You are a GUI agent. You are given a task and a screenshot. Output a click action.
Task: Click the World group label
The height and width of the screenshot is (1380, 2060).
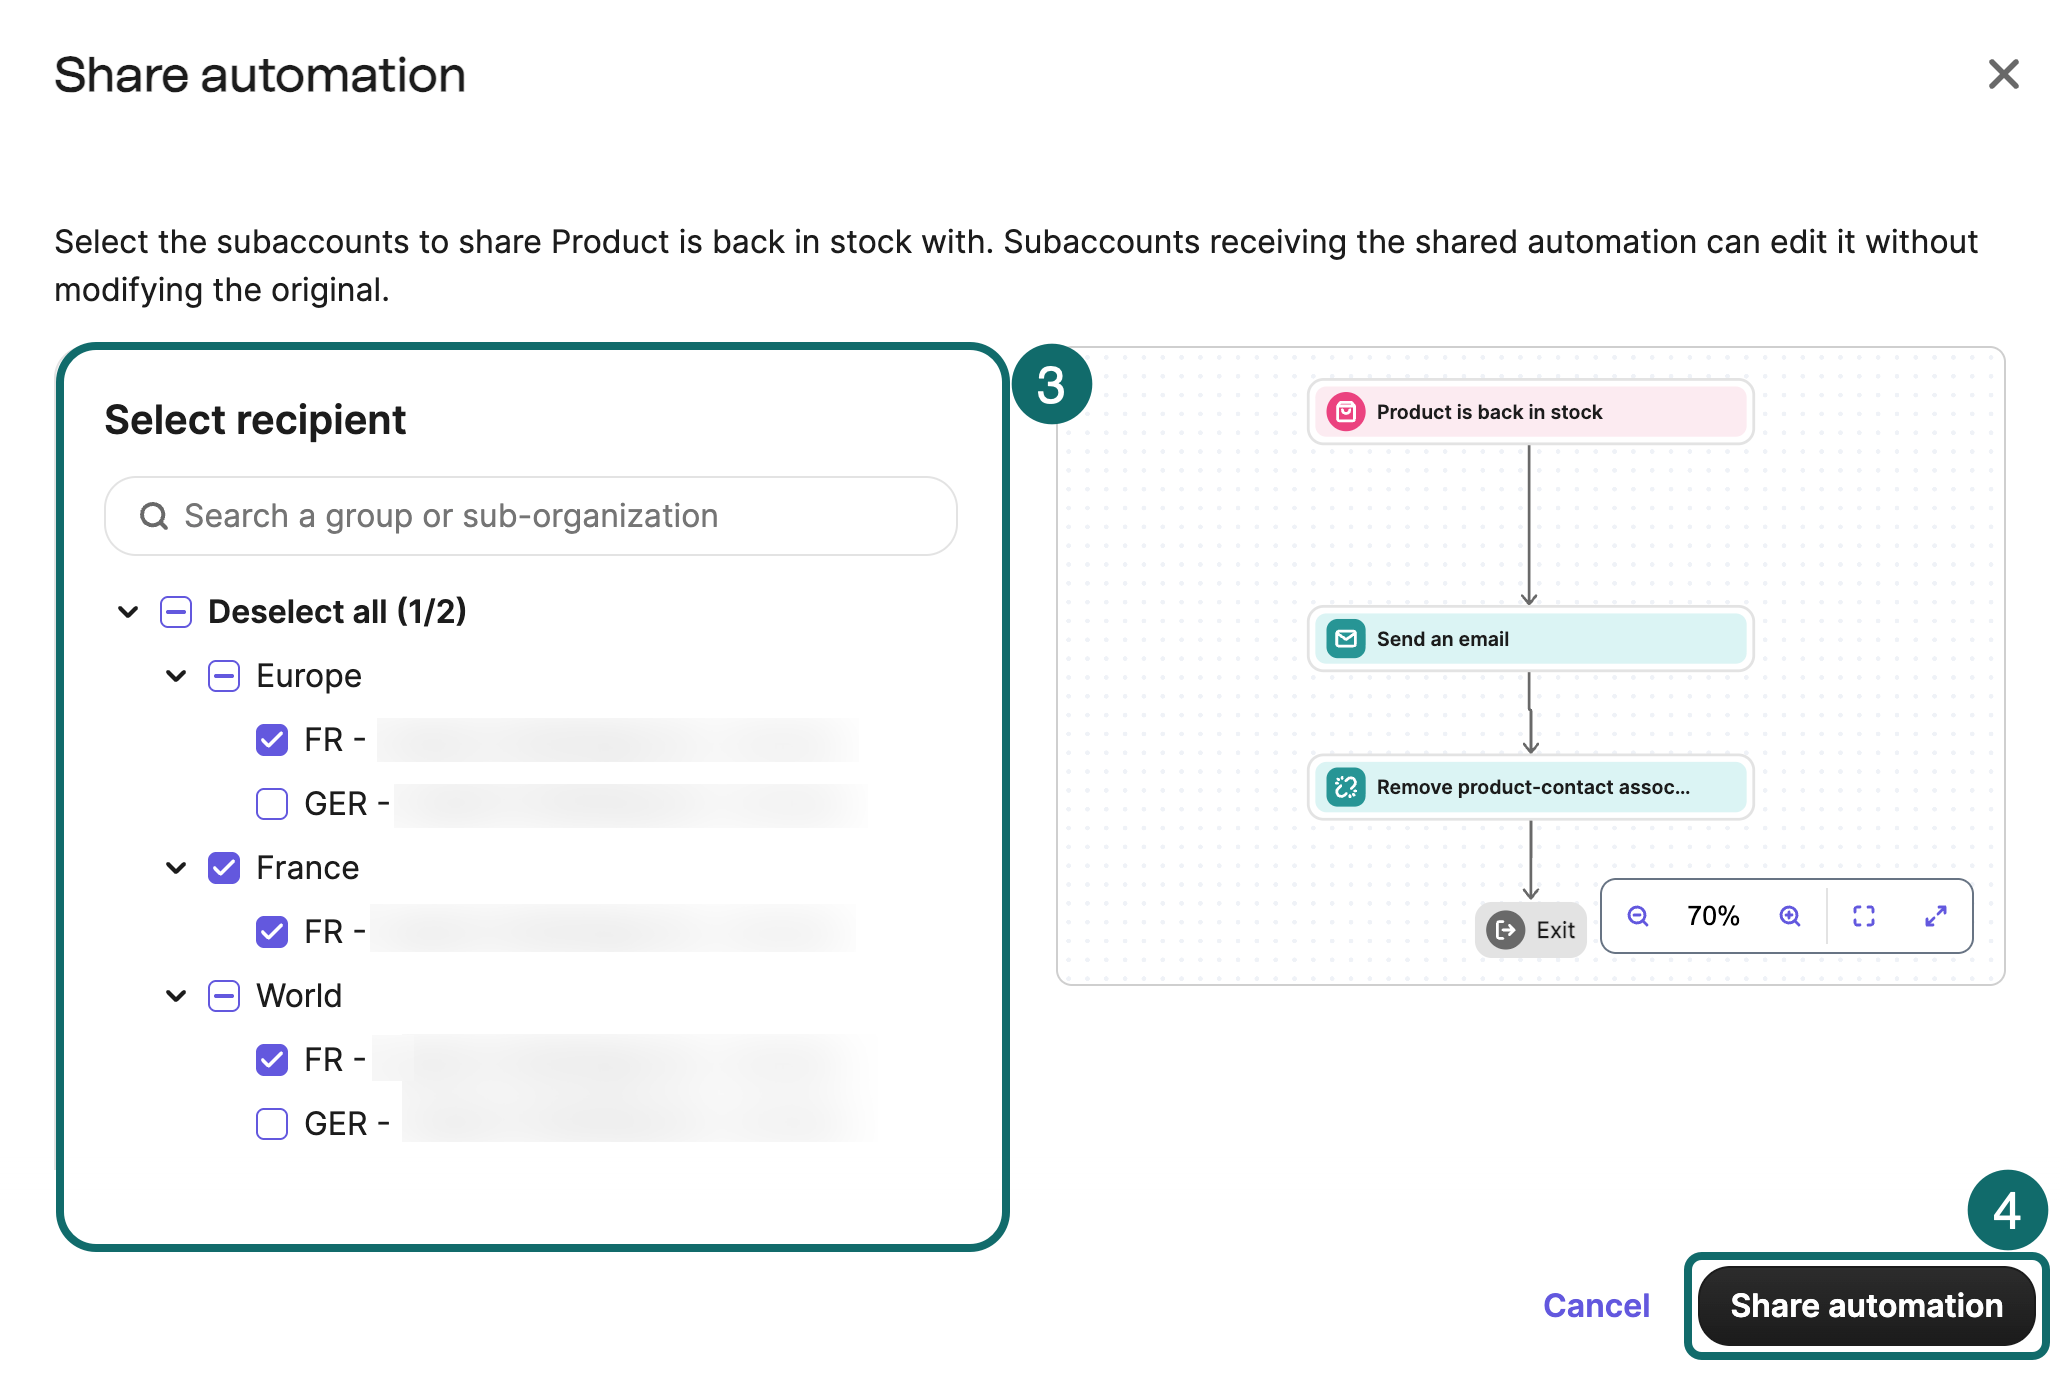299,996
